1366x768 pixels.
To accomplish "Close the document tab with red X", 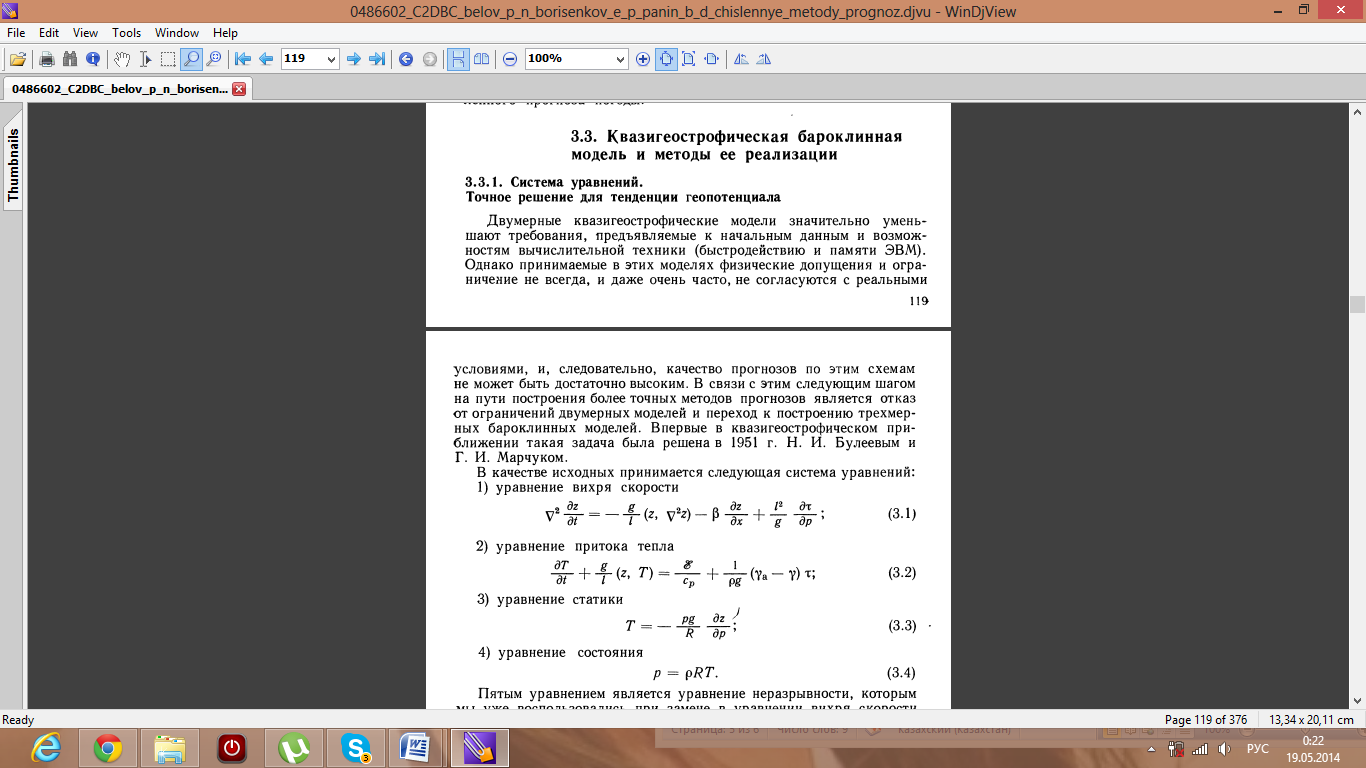I will pos(238,89).
